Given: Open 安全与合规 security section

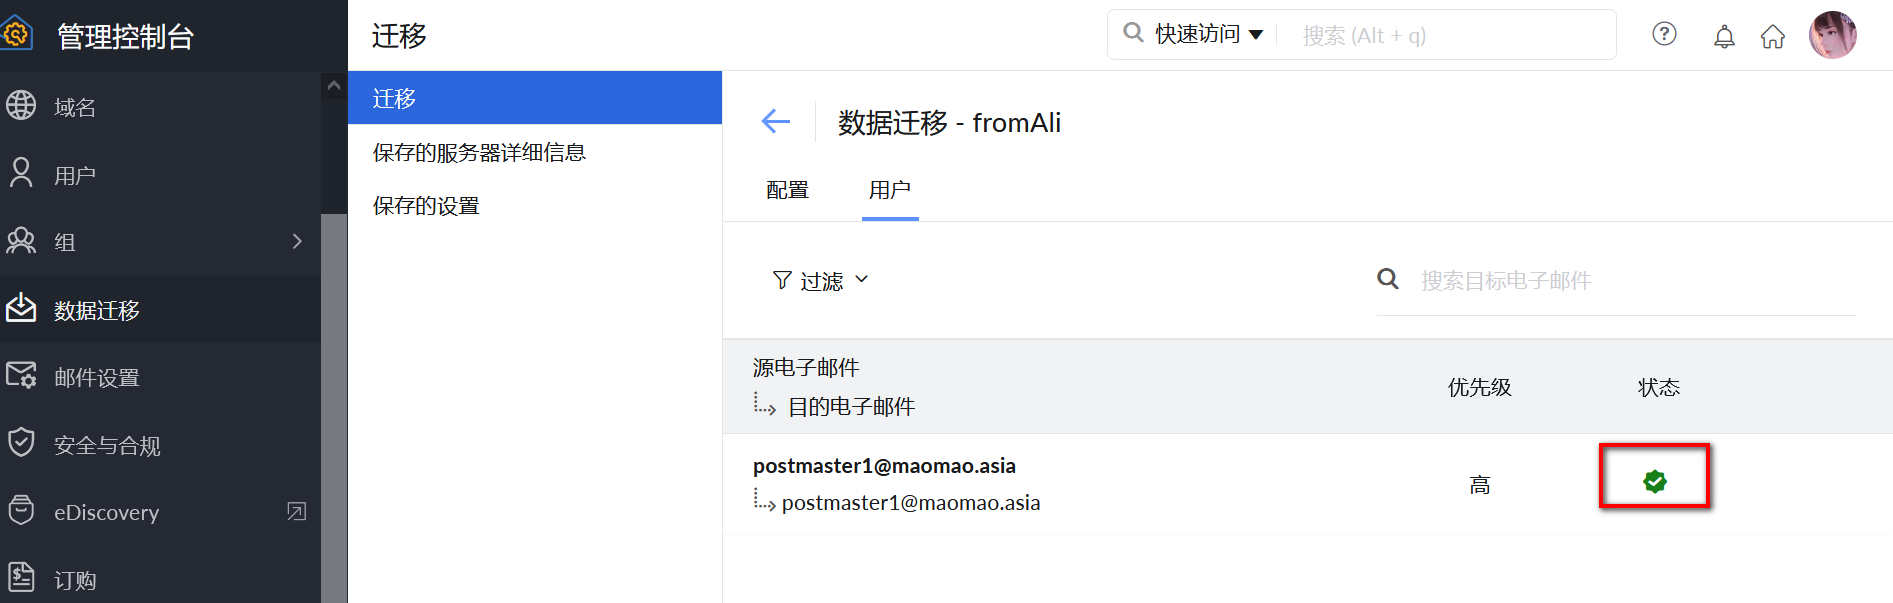Looking at the screenshot, I should pos(106,445).
